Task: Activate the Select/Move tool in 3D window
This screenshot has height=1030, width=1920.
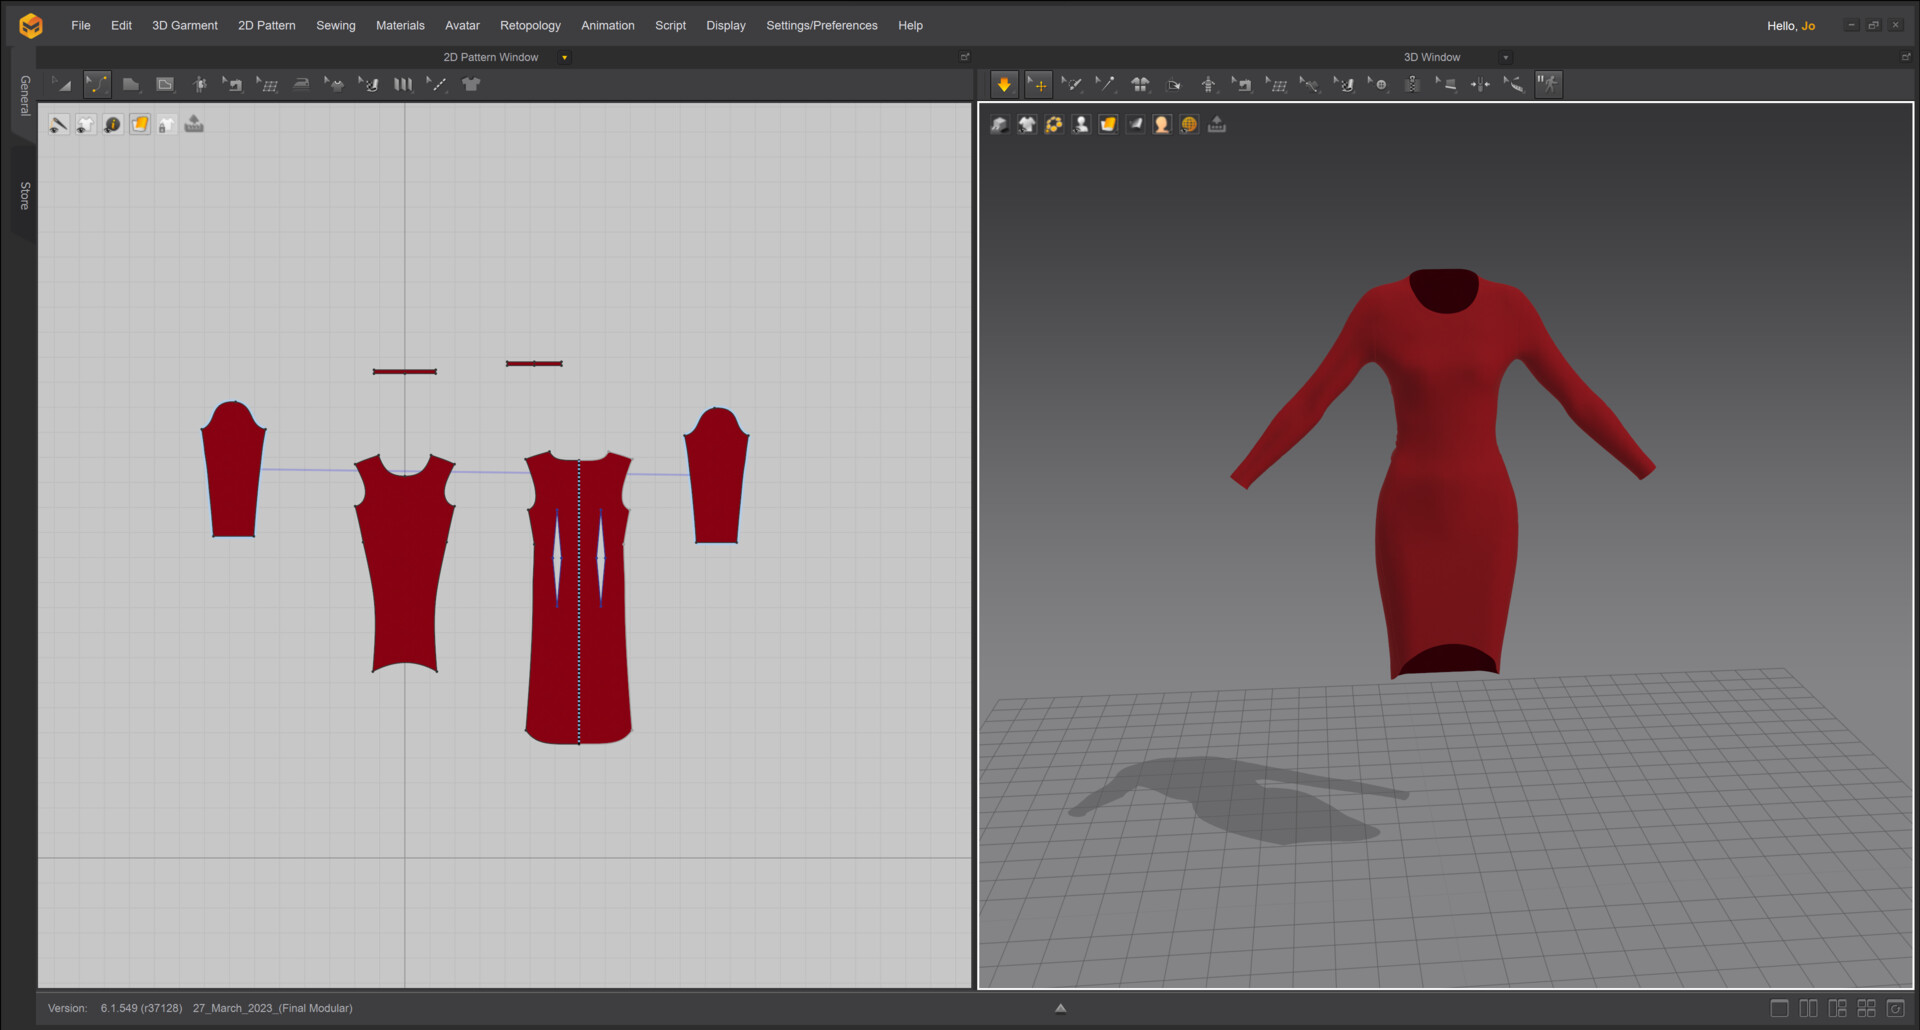Action: point(1038,84)
